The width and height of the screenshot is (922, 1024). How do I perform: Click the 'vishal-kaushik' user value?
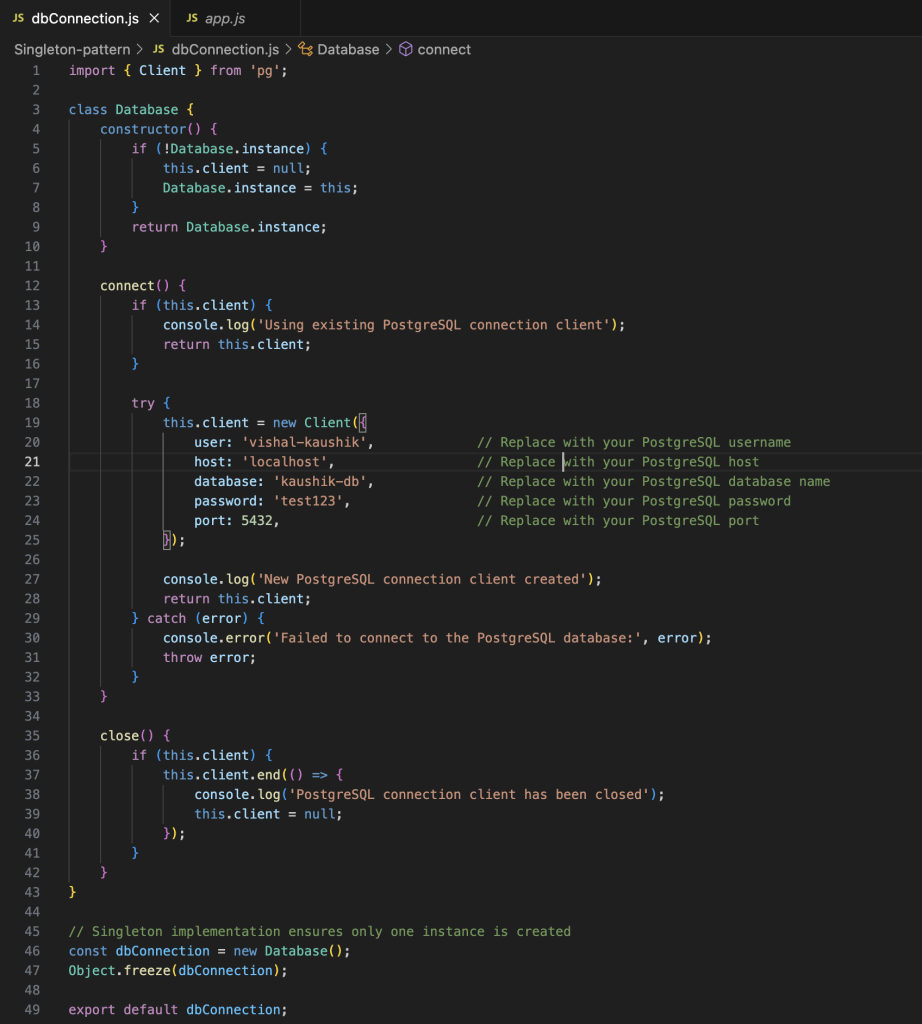(x=304, y=442)
